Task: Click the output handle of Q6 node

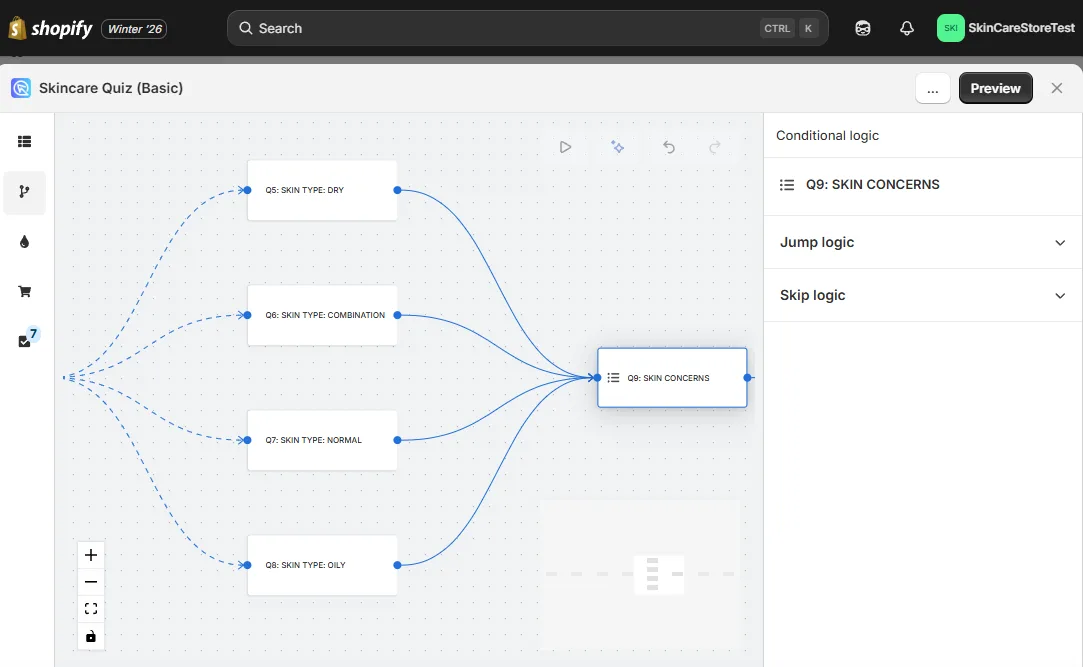Action: pyautogui.click(x=397, y=315)
